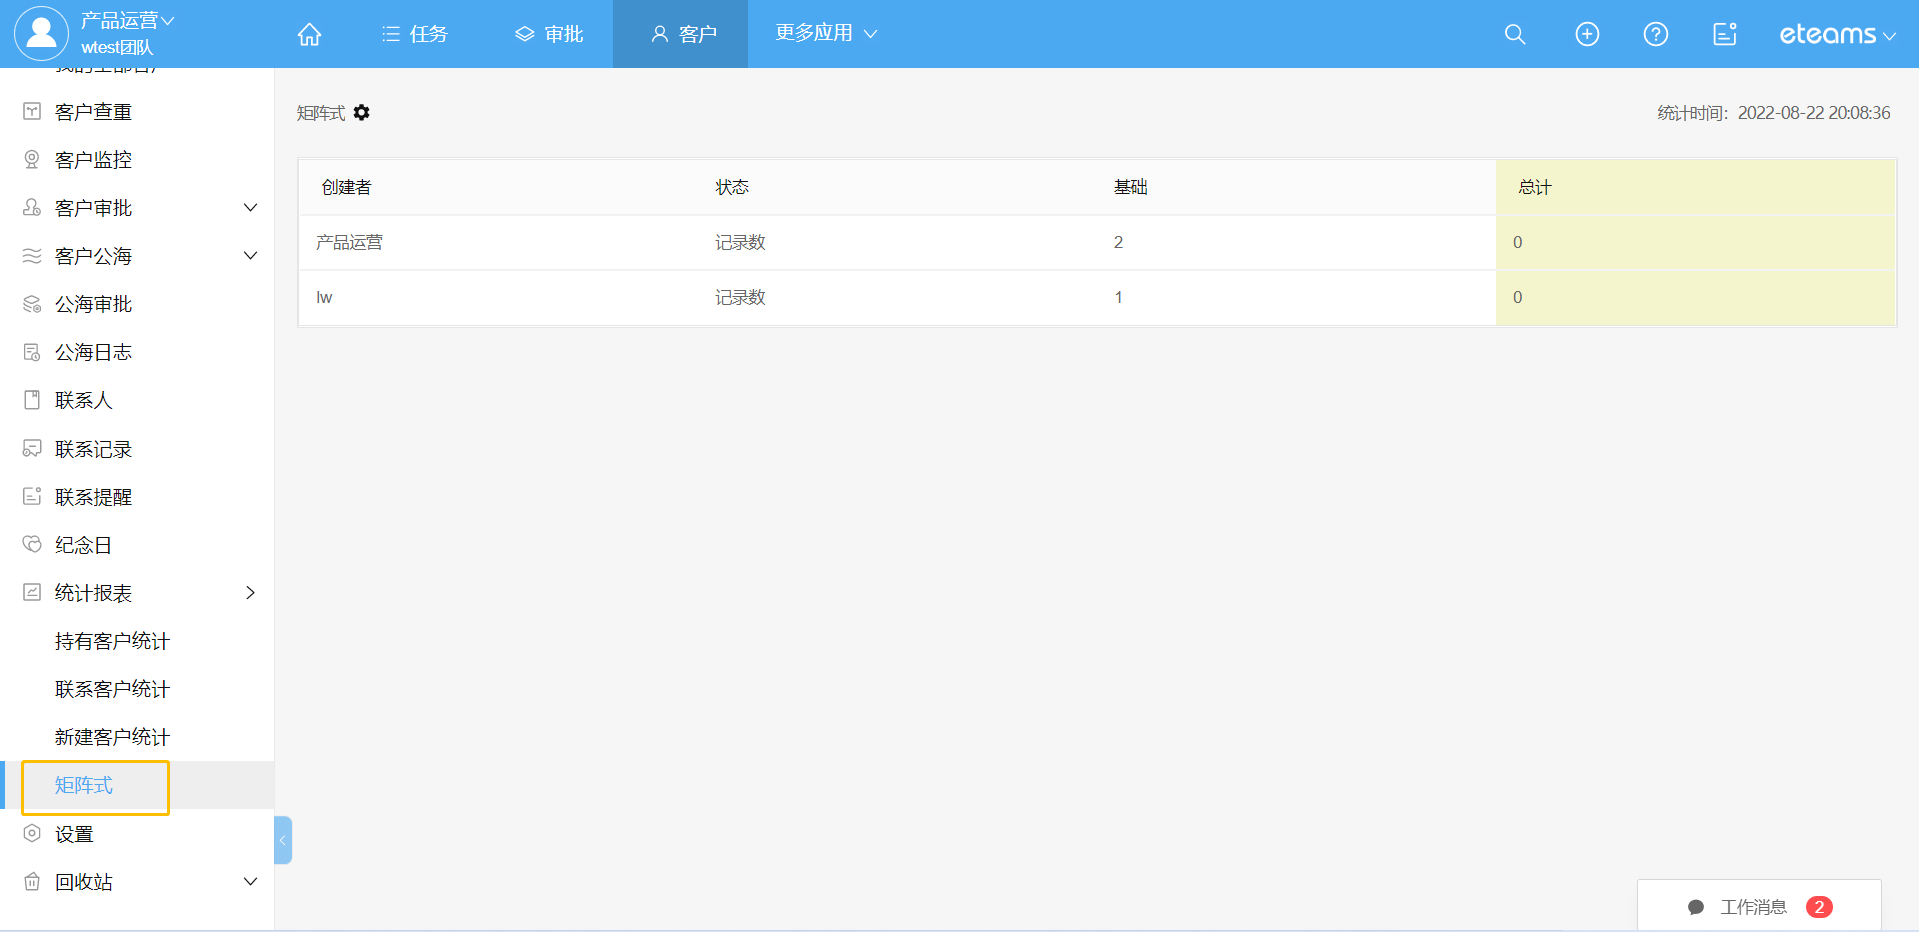Open the 更多应用 dropdown
1919x932 pixels.
point(826,33)
